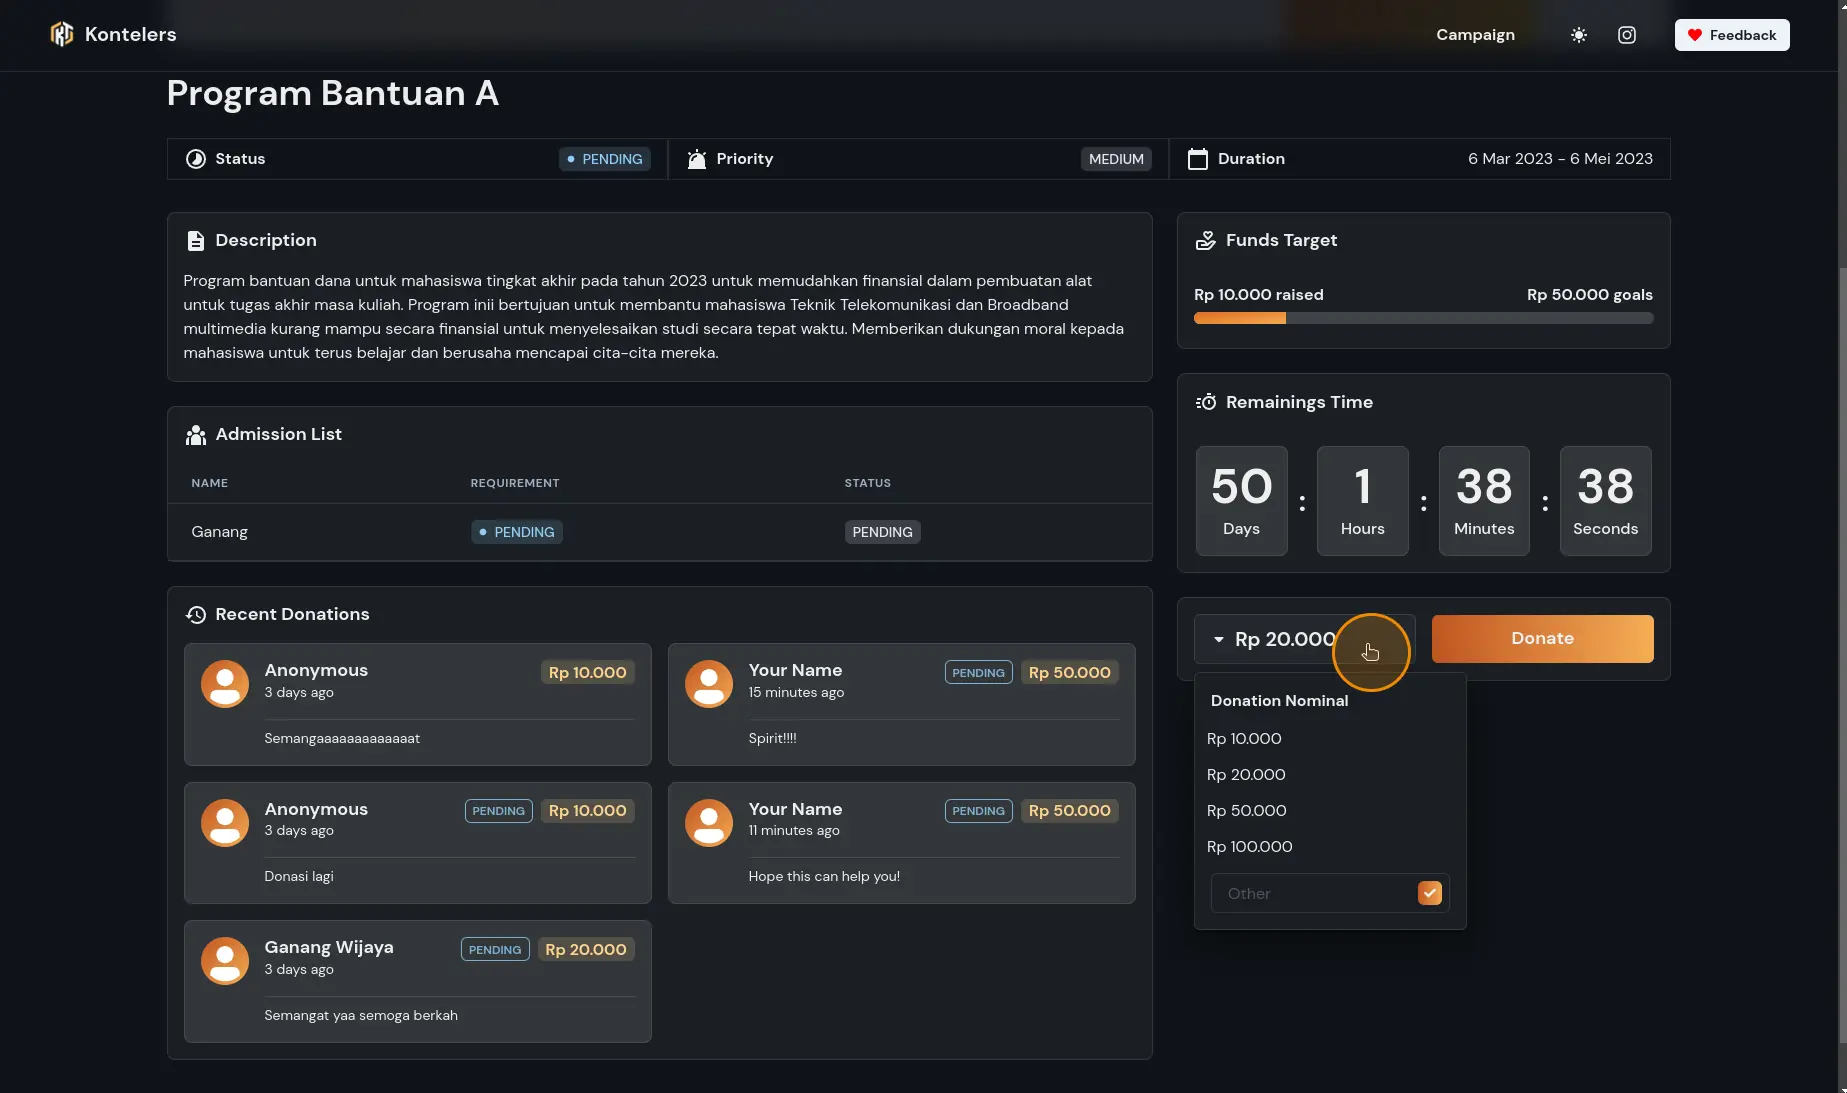Open the Campaign menu item
Viewport: 1847px width, 1093px height.
(x=1475, y=35)
